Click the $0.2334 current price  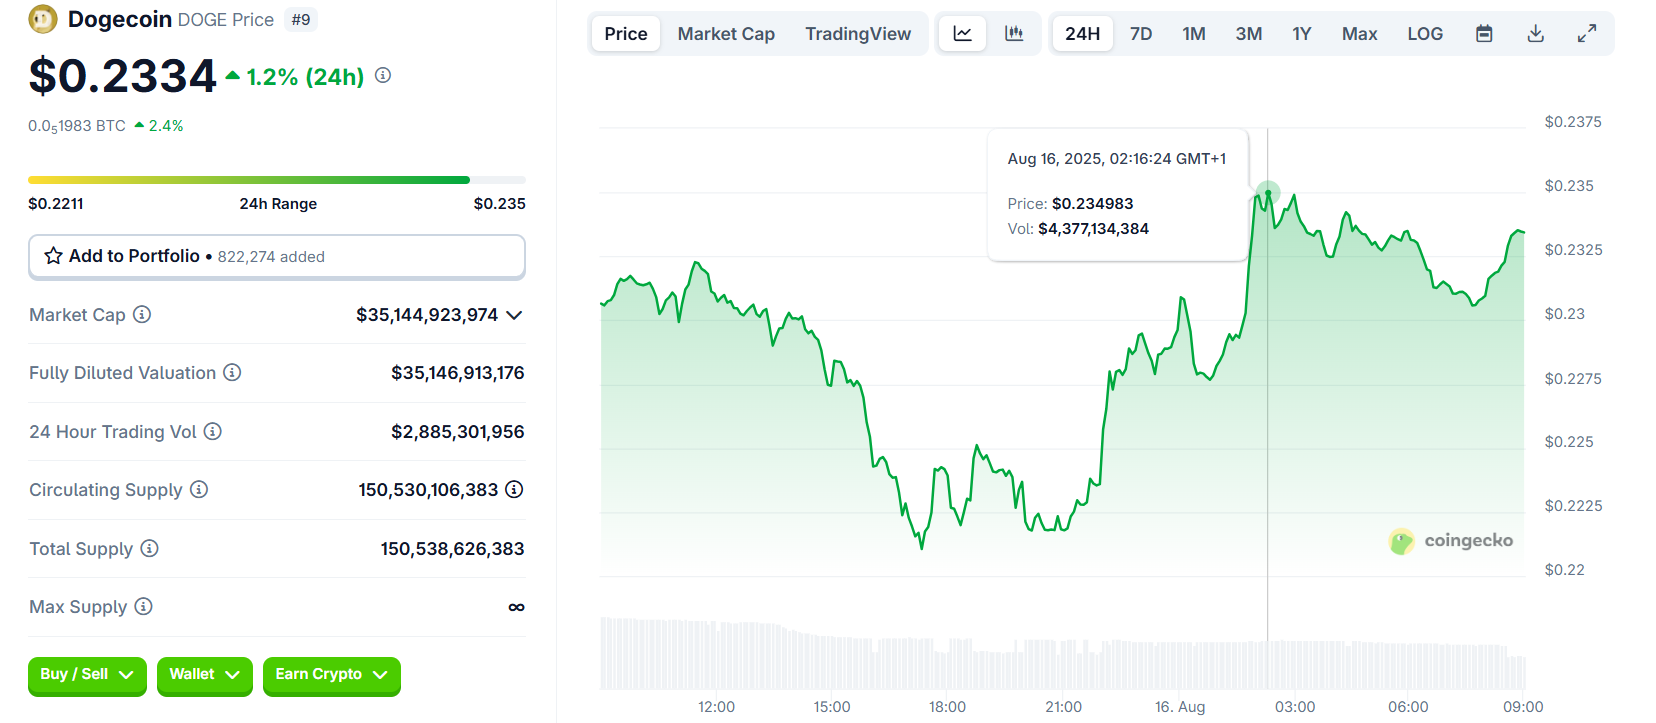pos(122,76)
